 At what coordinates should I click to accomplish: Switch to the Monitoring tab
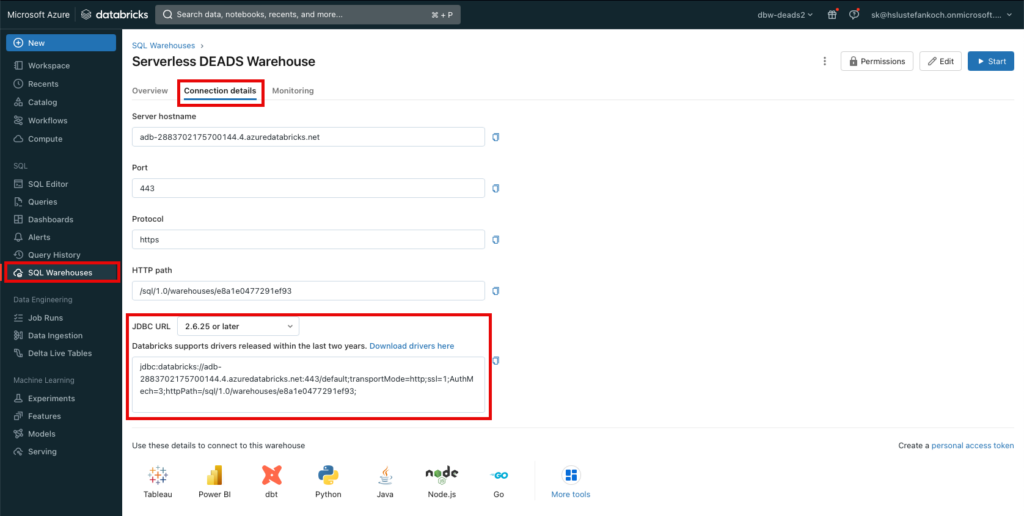click(292, 91)
